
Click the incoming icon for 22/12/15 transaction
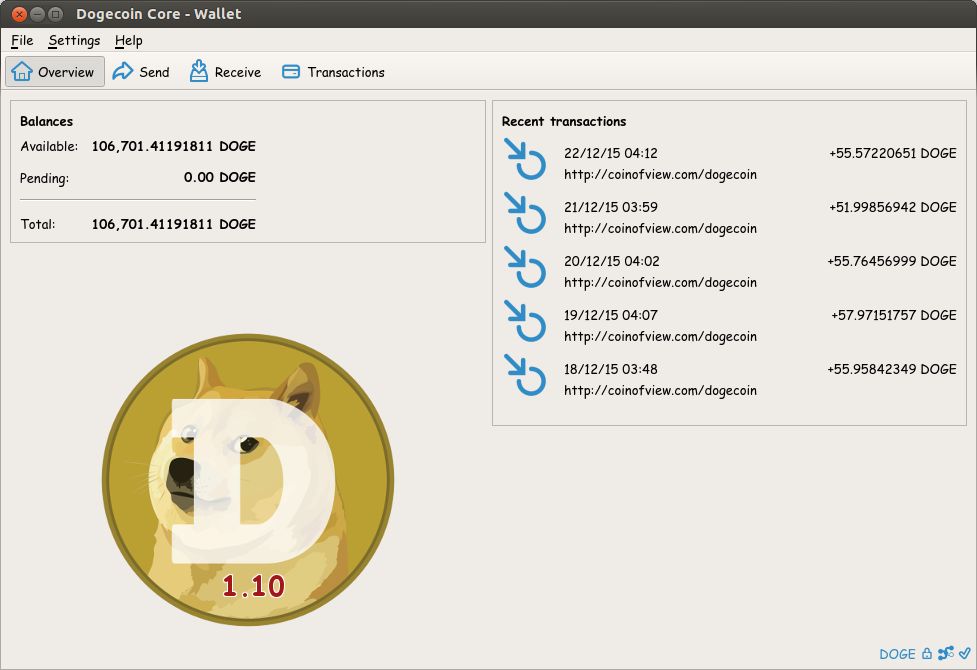525,159
